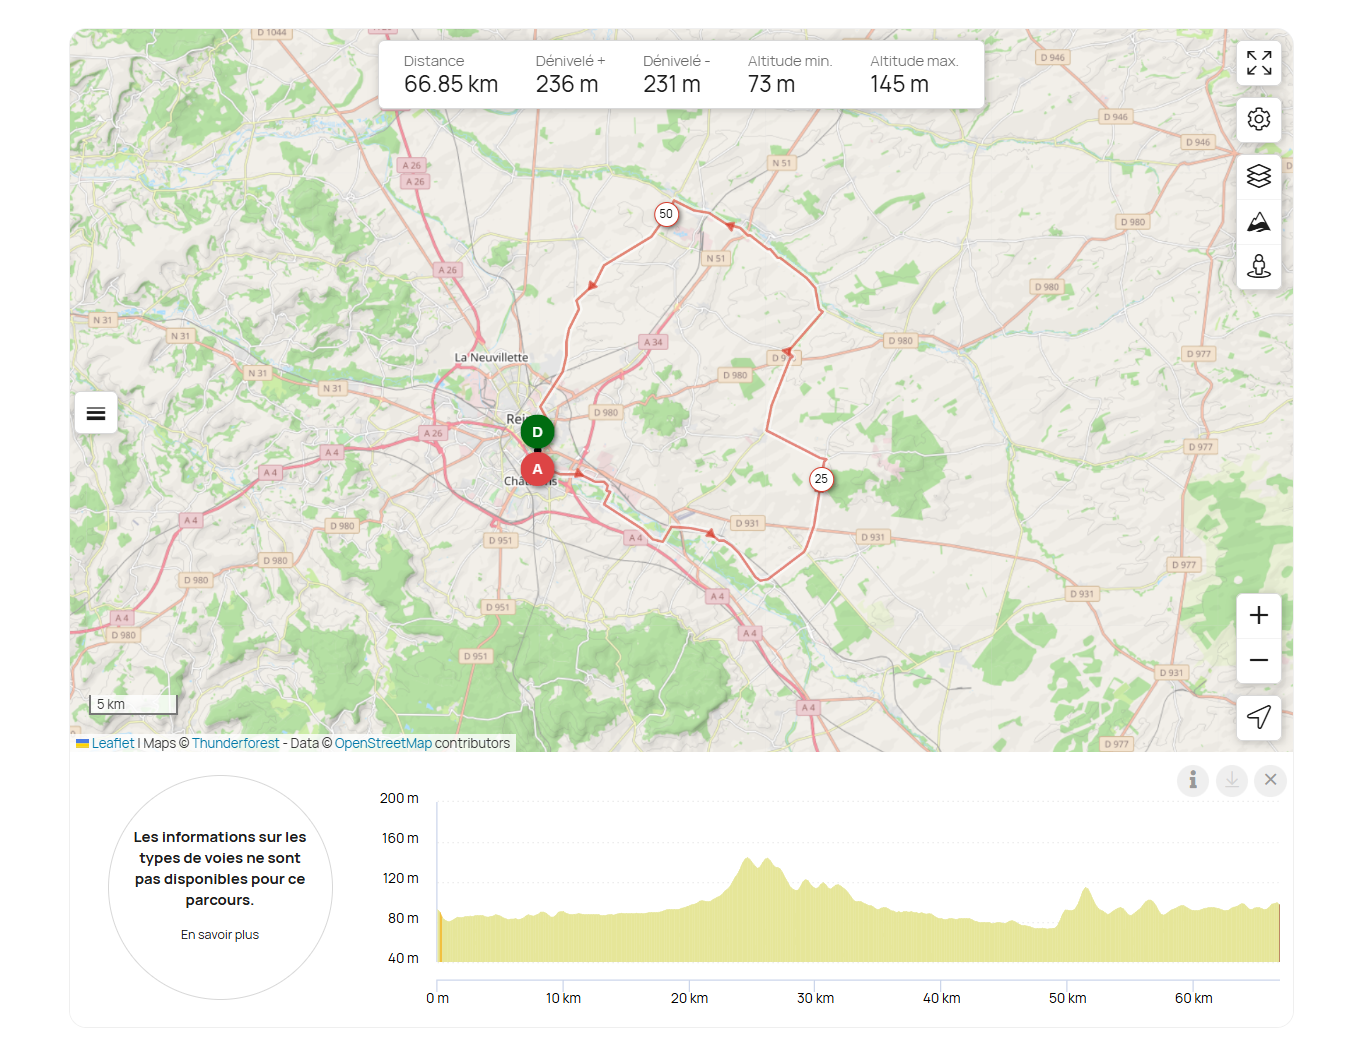Viewport: 1367px width, 1050px height.
Task: Click the 50 km route marker
Action: 666,214
